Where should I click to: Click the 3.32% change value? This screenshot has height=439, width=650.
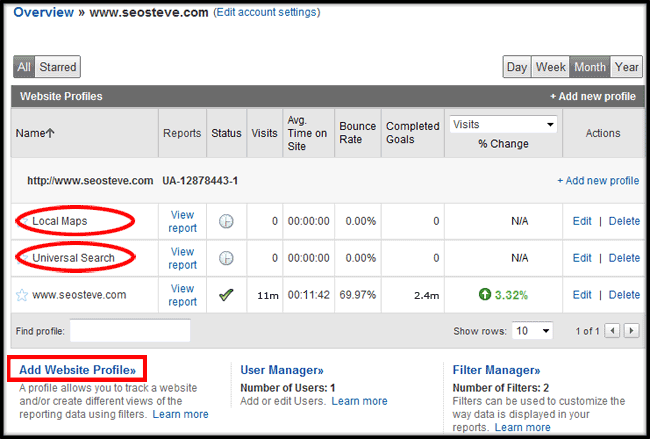[511, 295]
